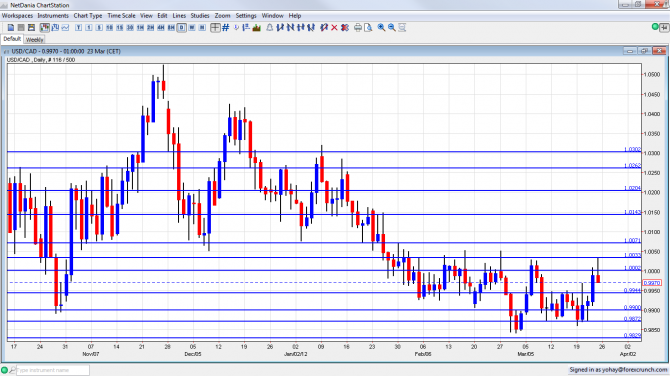Select the Monthly (M) time scale

(202, 28)
